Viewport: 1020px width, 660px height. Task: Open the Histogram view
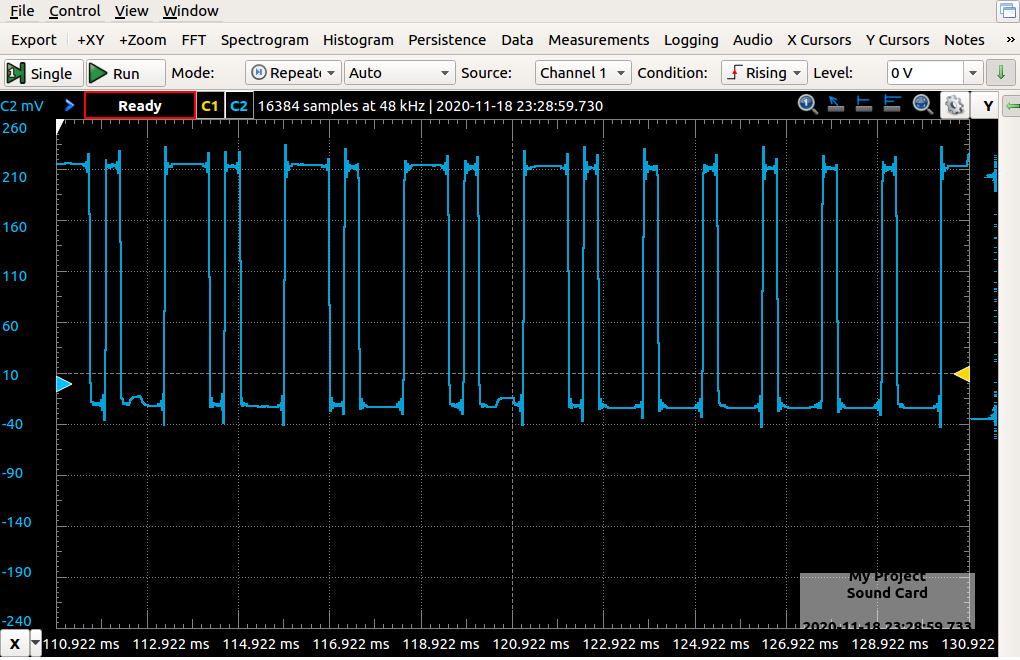pos(358,40)
